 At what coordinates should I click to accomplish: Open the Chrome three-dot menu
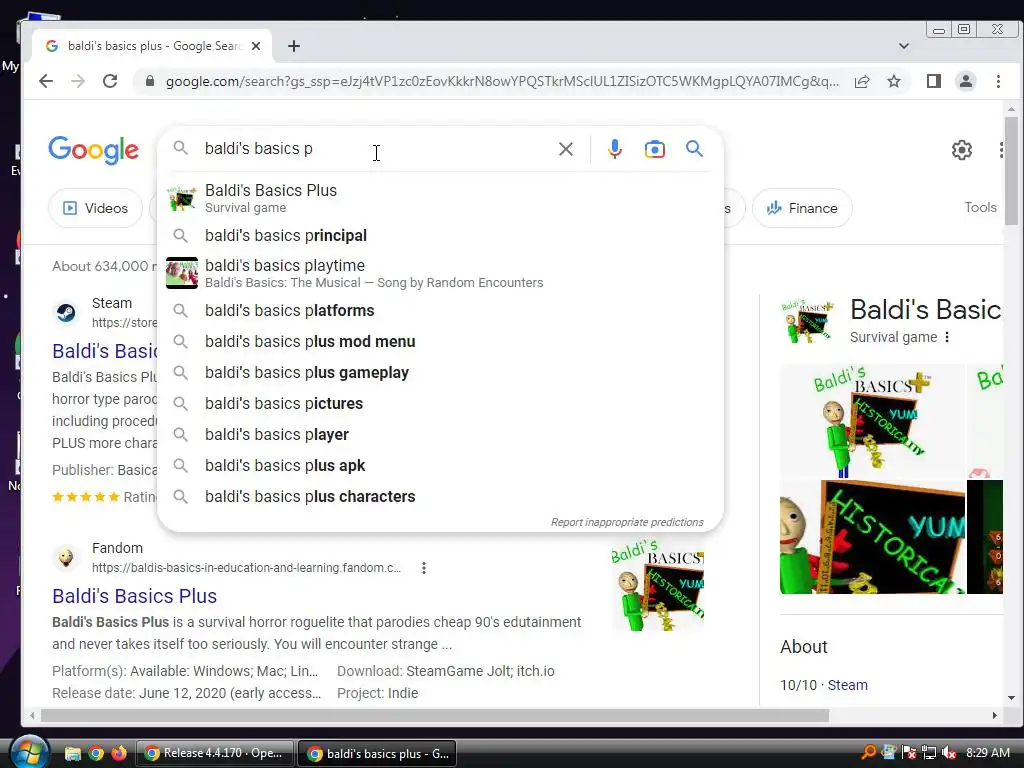click(999, 81)
